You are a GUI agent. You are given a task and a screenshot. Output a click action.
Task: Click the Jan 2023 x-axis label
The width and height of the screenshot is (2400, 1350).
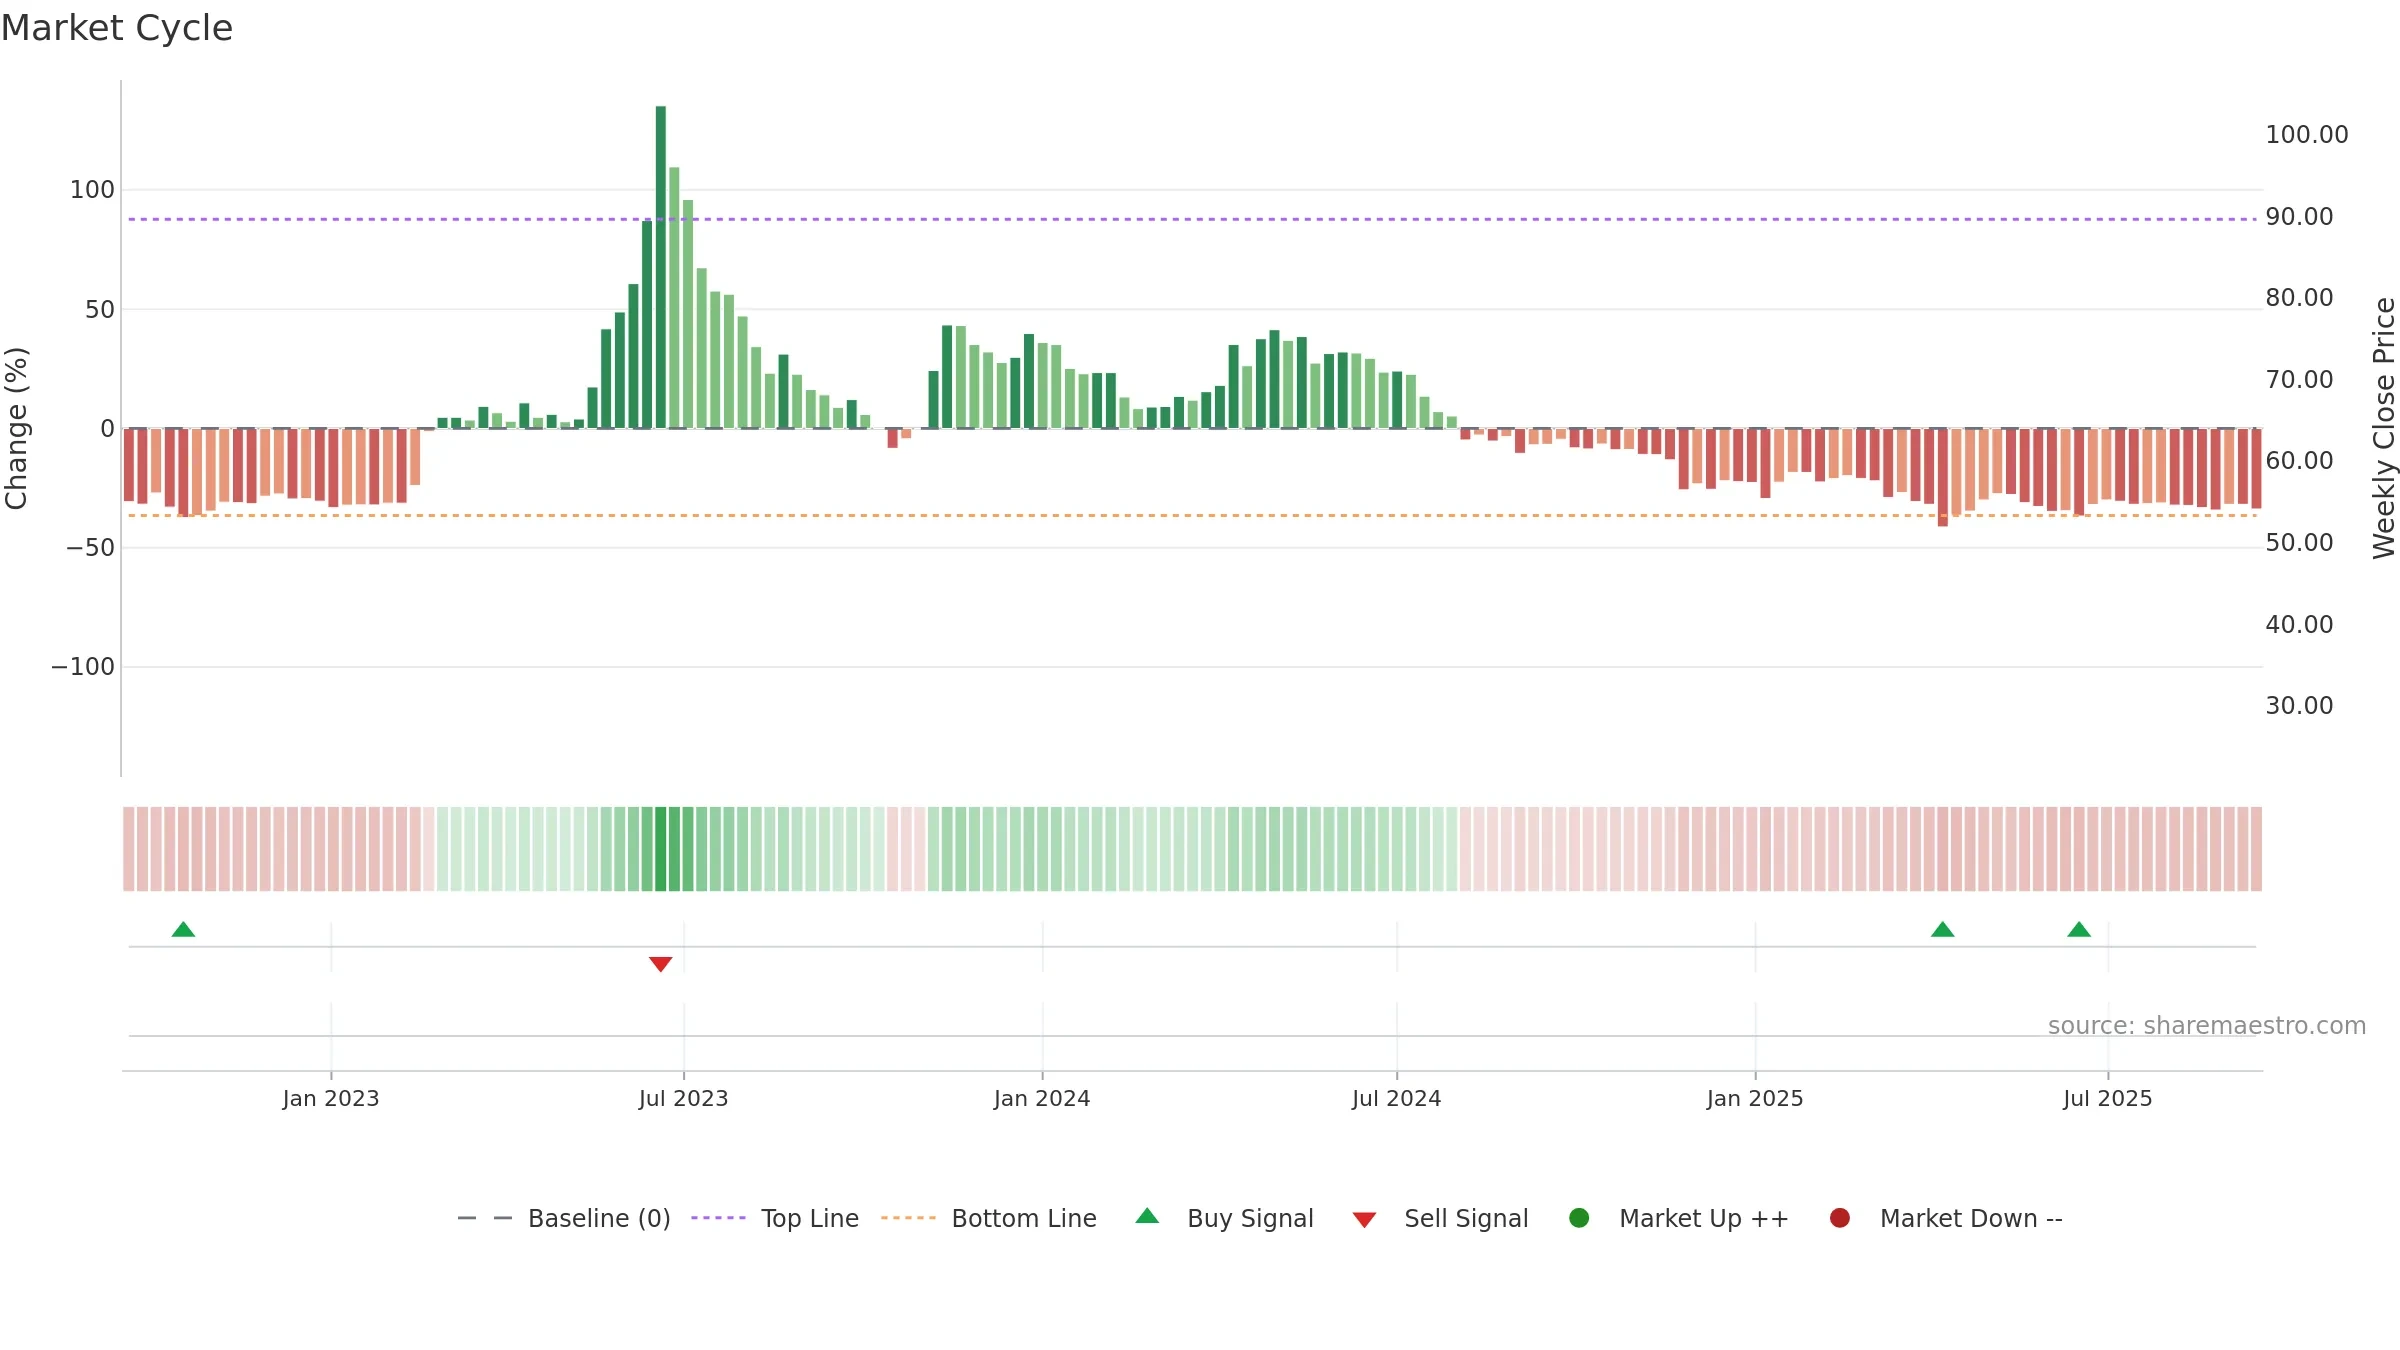click(331, 1098)
